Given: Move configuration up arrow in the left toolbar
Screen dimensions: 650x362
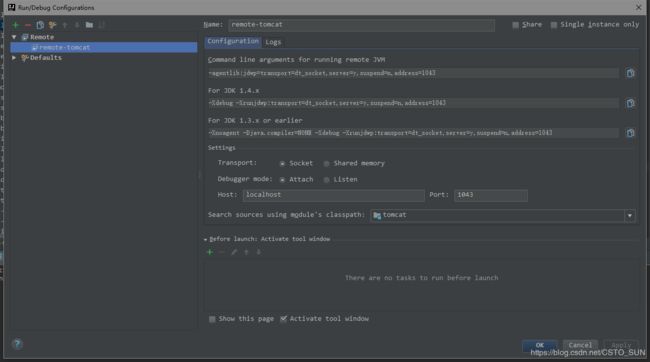Looking at the screenshot, I should pyautogui.click(x=65, y=25).
